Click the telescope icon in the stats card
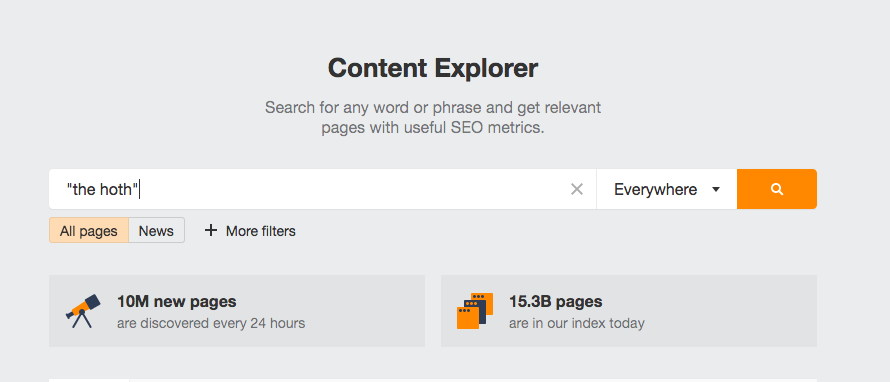Image resolution: width=890 pixels, height=382 pixels. [x=83, y=310]
